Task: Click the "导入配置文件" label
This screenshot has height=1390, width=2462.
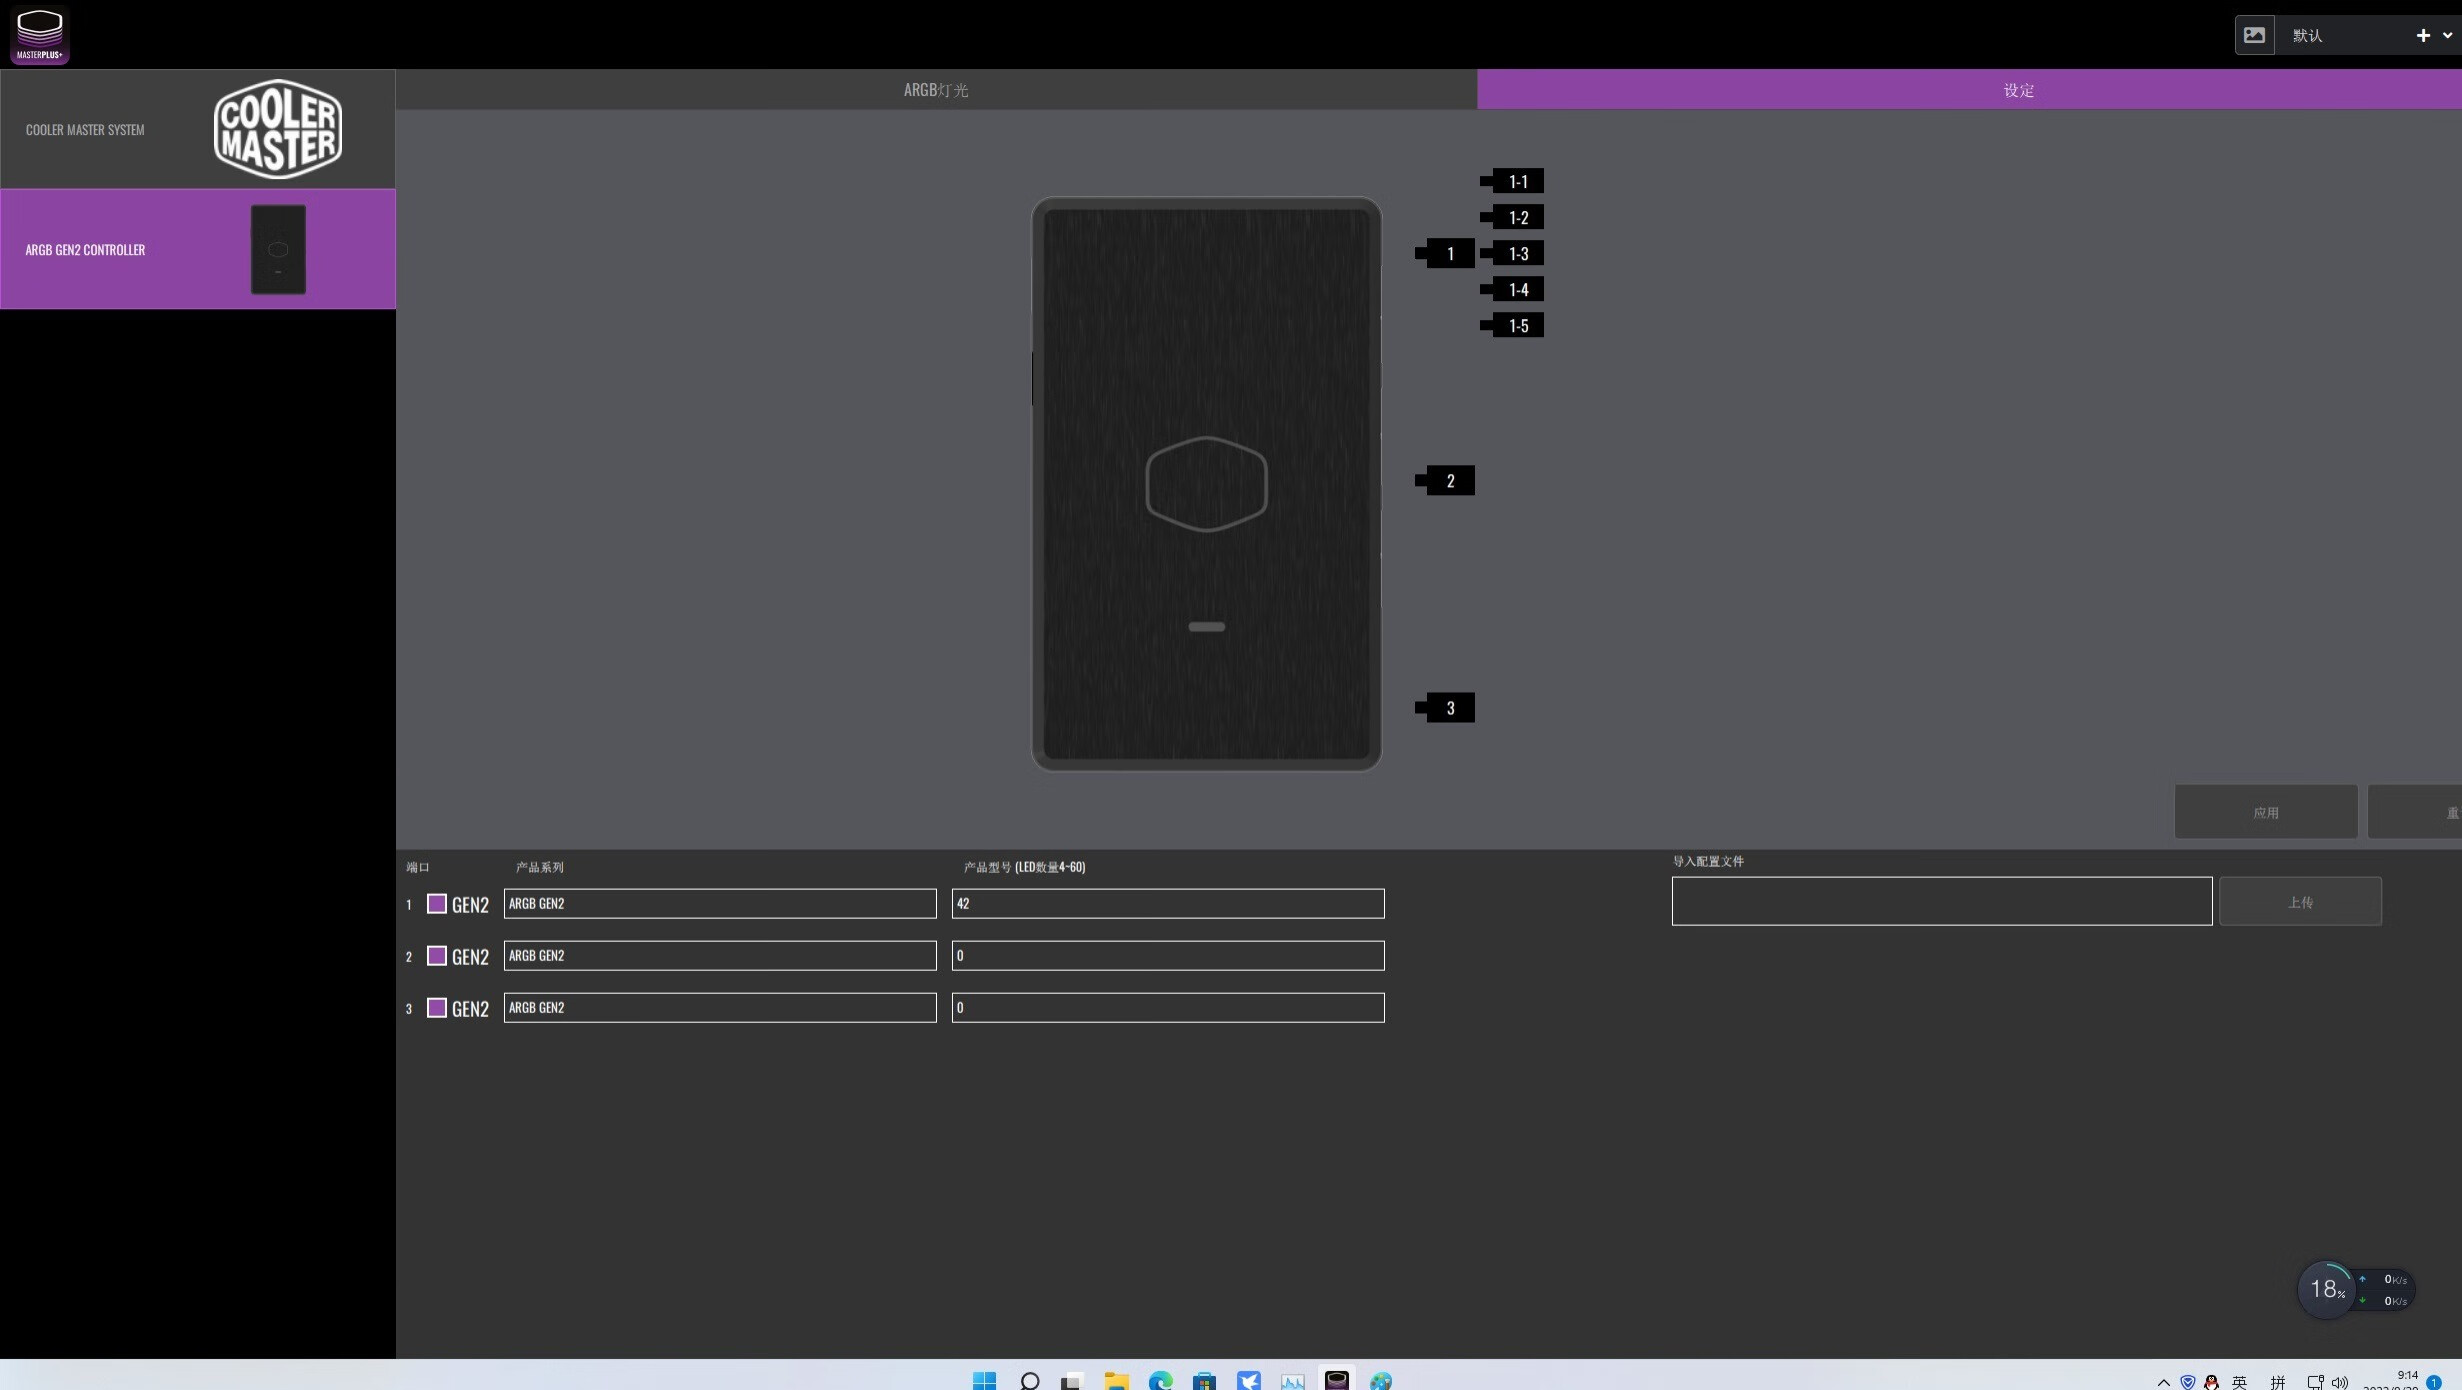Action: click(x=1708, y=861)
